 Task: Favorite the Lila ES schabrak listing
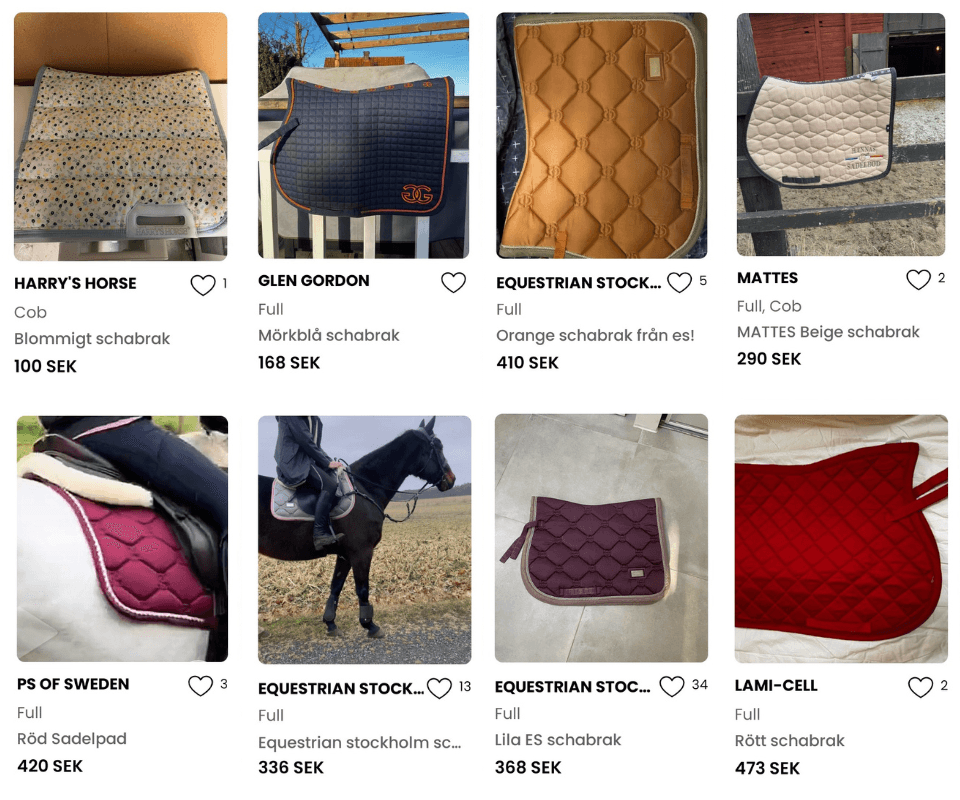(x=672, y=686)
